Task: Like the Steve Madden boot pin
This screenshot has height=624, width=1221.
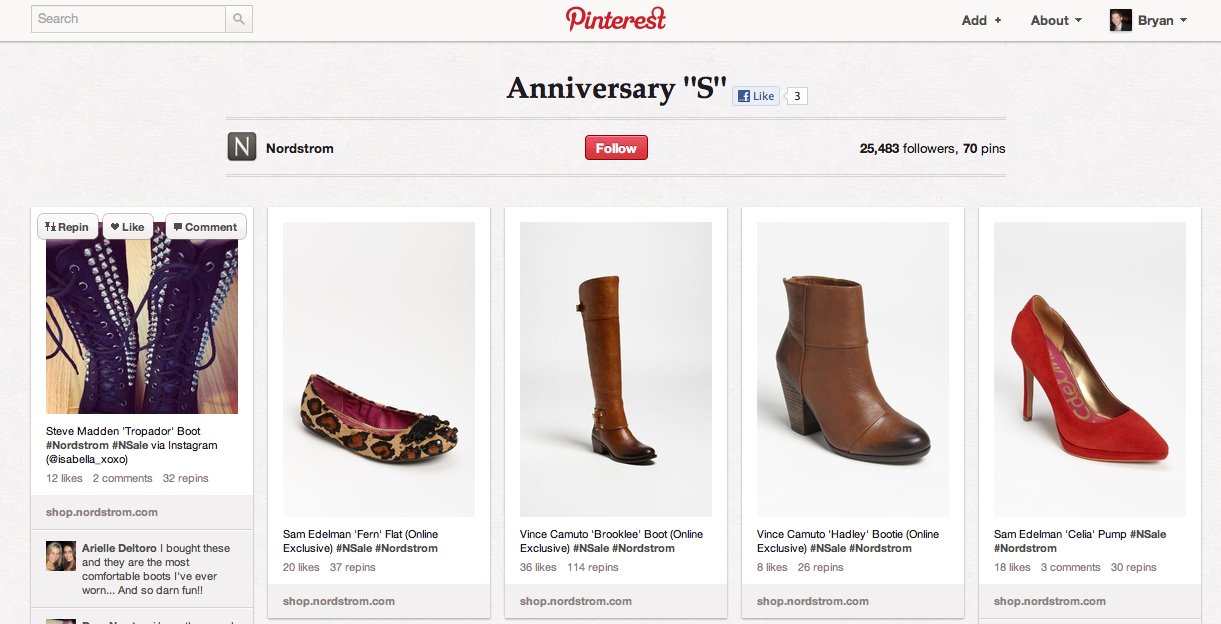Action: tap(127, 227)
